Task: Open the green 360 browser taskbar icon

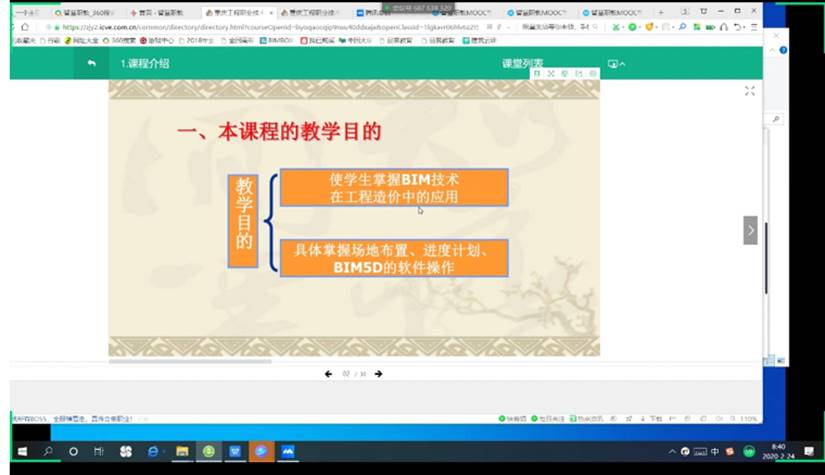Action: coord(209,451)
